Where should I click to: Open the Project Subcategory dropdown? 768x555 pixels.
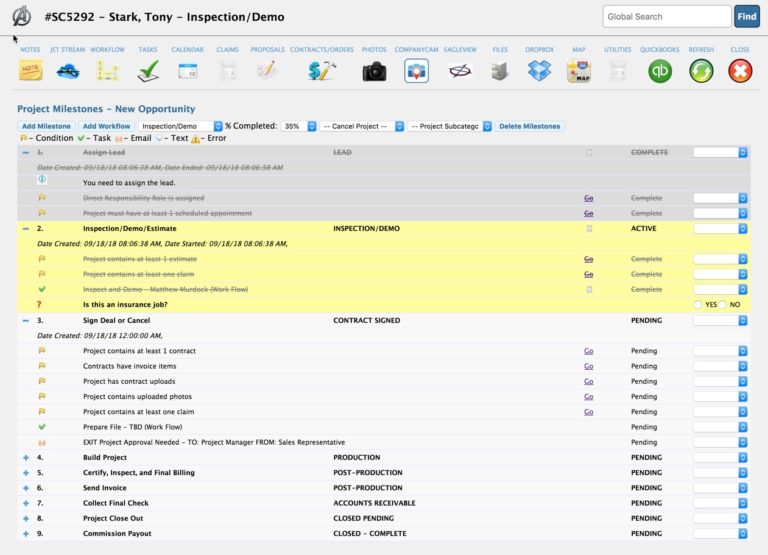click(x=450, y=126)
